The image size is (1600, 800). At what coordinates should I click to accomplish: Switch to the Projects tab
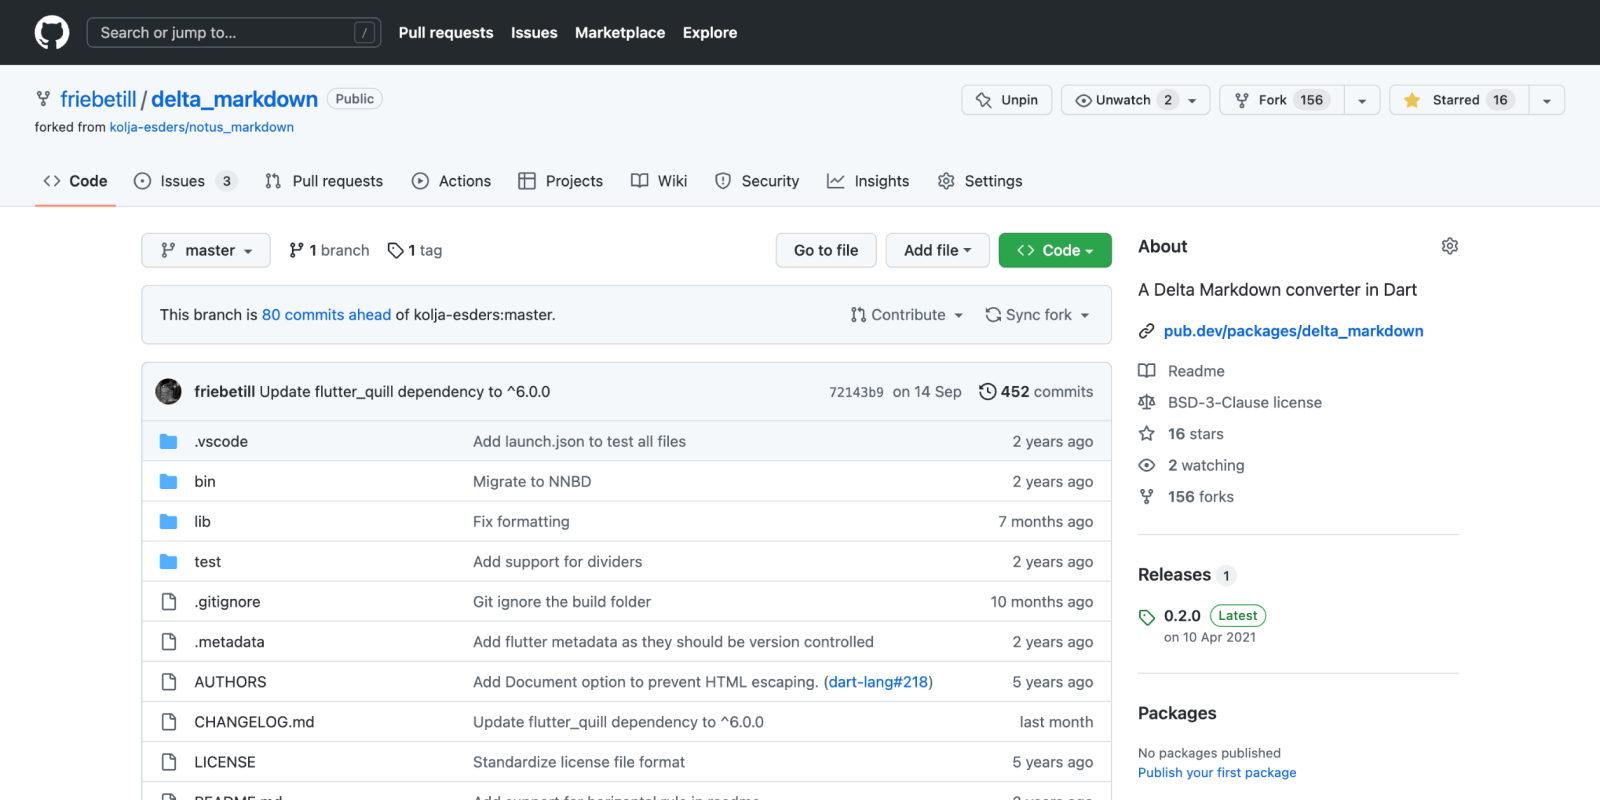point(561,181)
